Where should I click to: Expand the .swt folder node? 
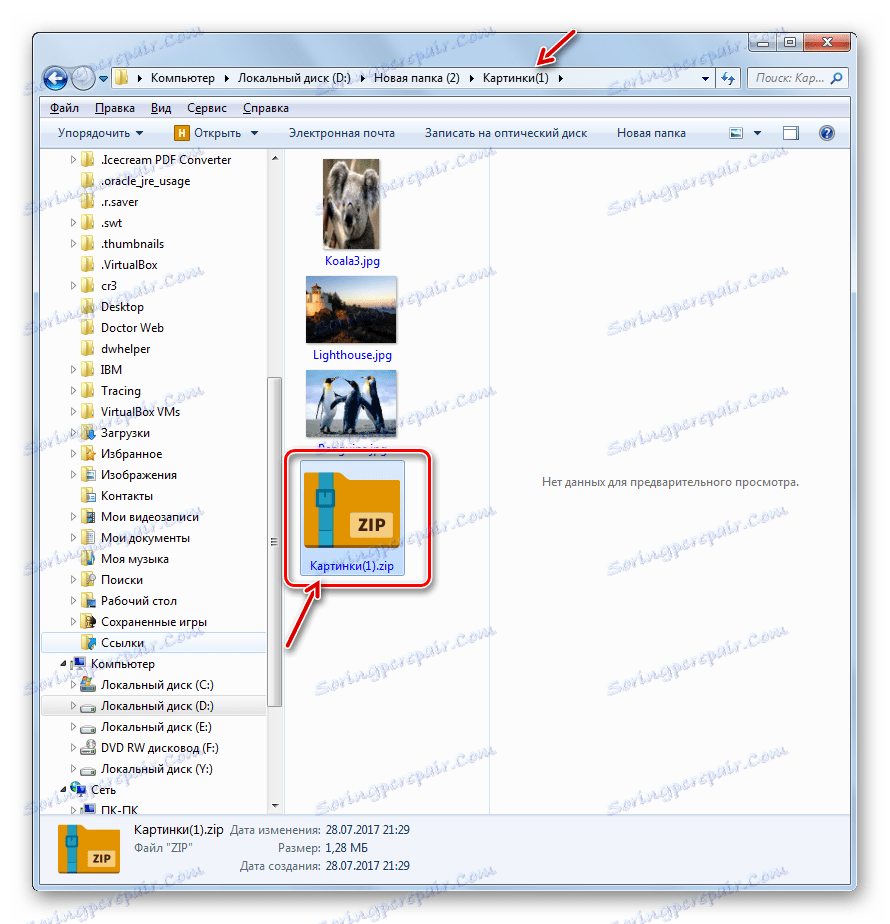[73, 223]
